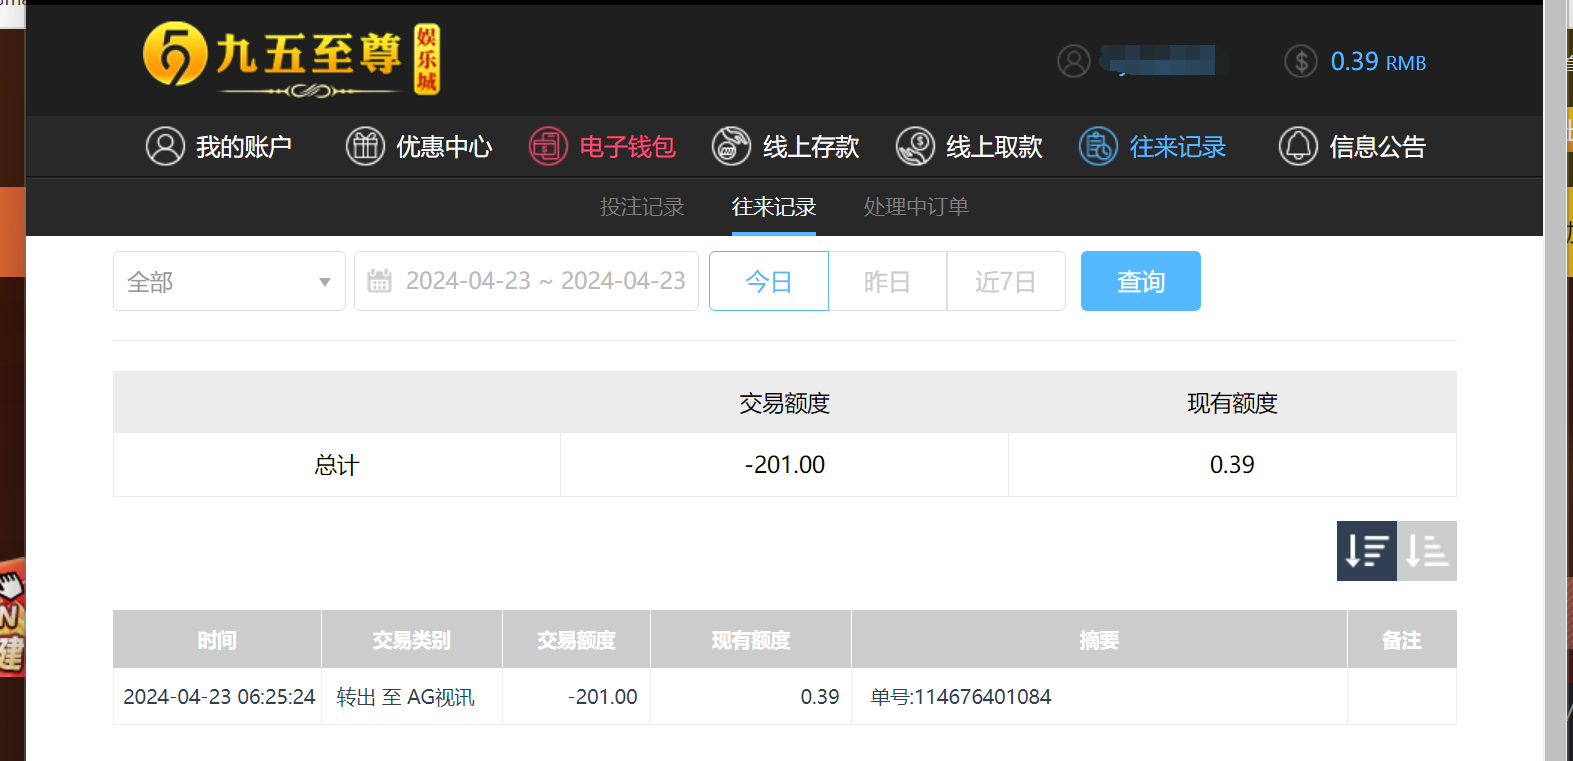Click the 交易类别 column header
The image size is (1573, 761).
411,640
